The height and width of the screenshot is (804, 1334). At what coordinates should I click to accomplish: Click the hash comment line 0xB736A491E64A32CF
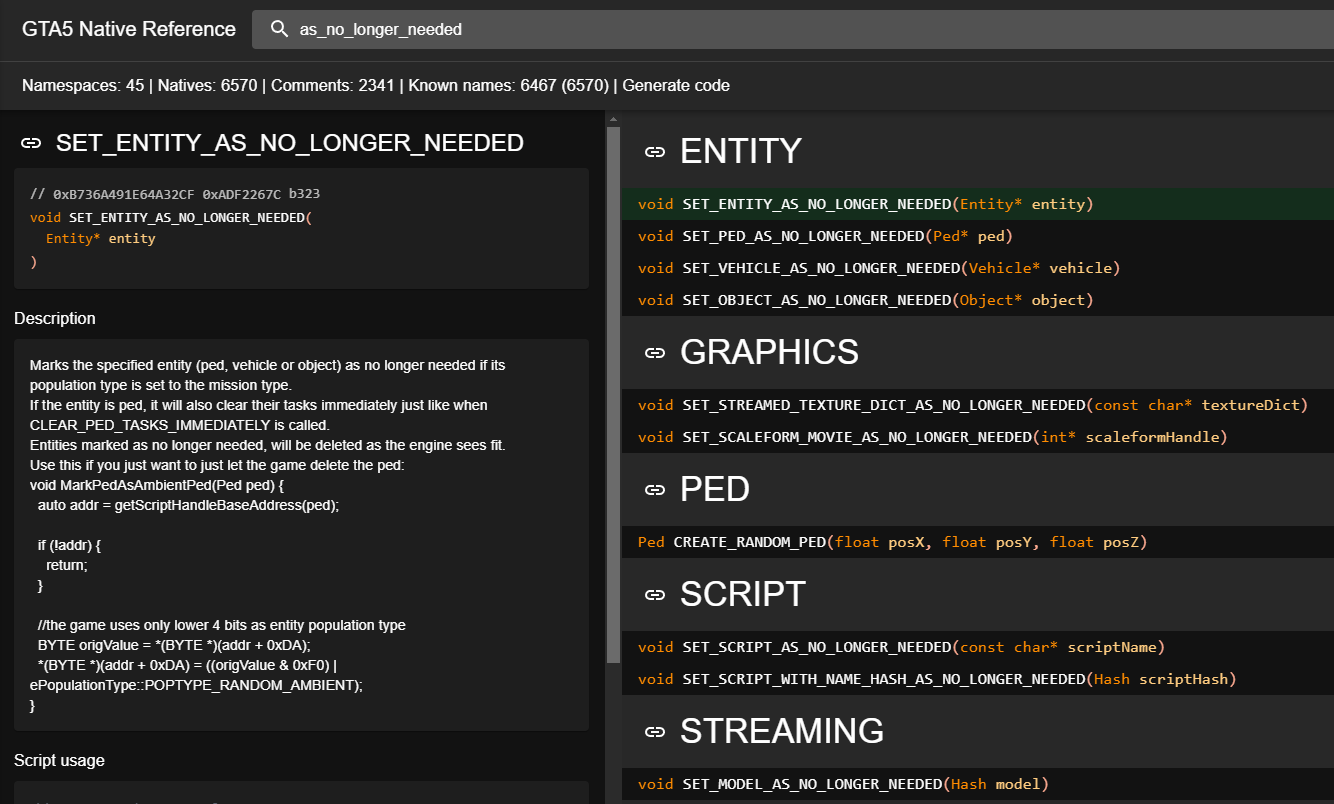[x=175, y=194]
